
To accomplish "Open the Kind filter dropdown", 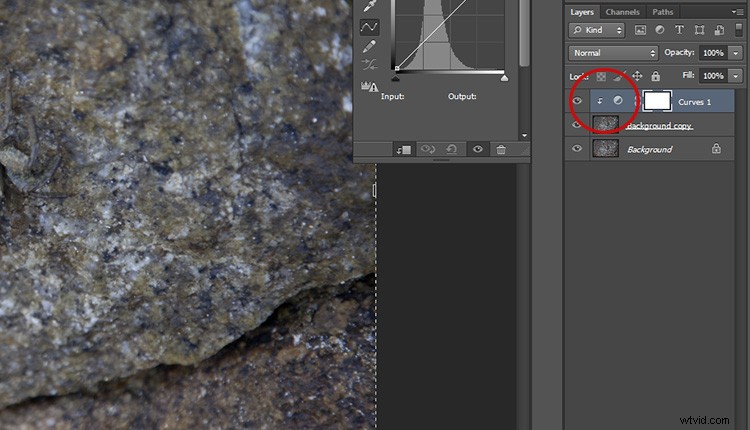I will tap(596, 30).
